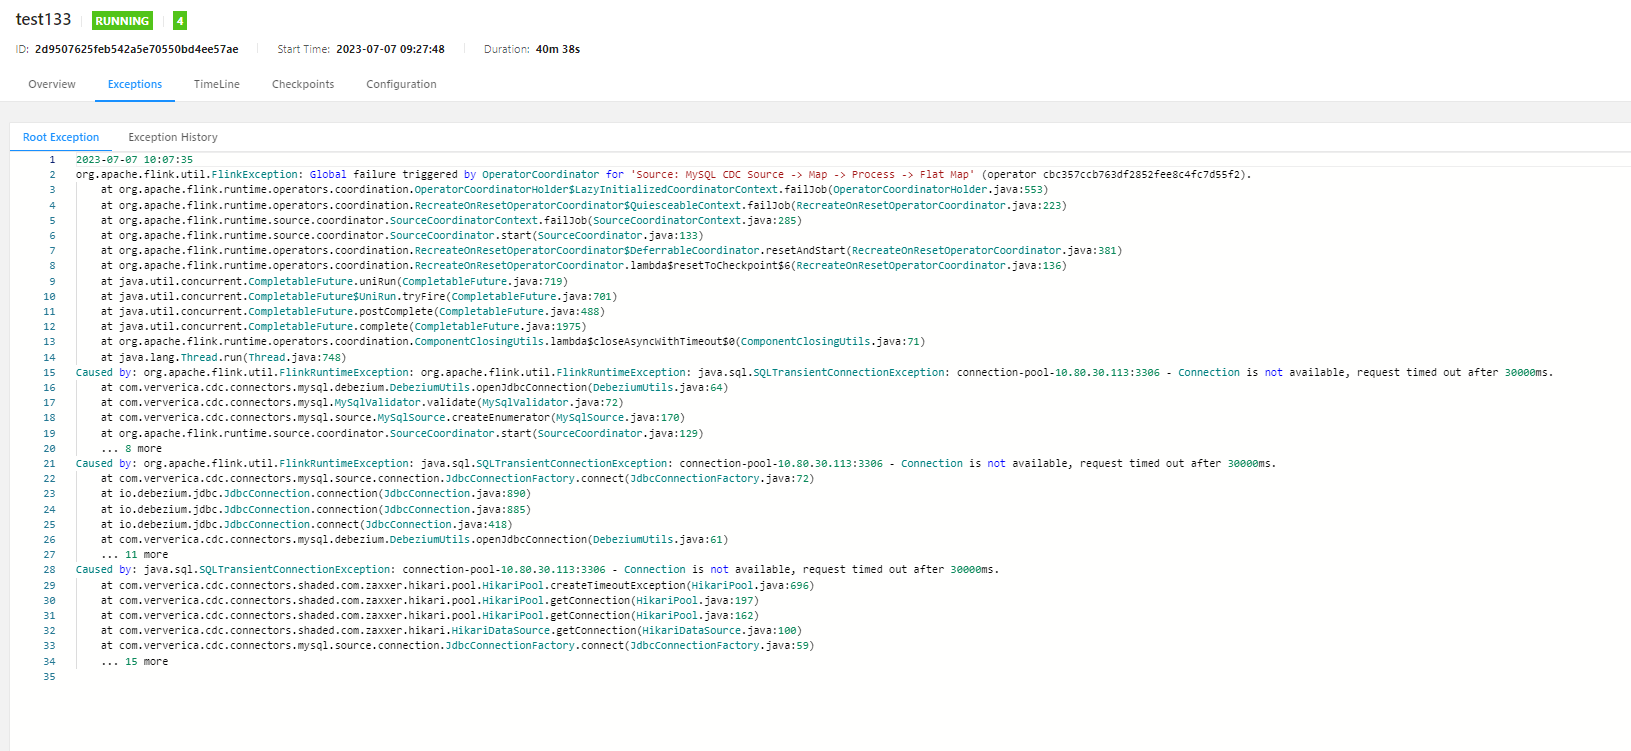The image size is (1631, 751).
Task: Click the start time 2023-07-07 09:27:48
Action: 390,49
